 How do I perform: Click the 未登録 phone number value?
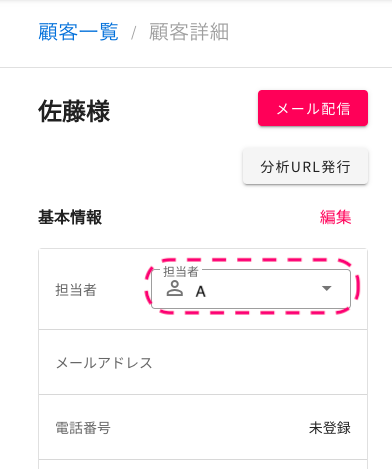(x=330, y=428)
